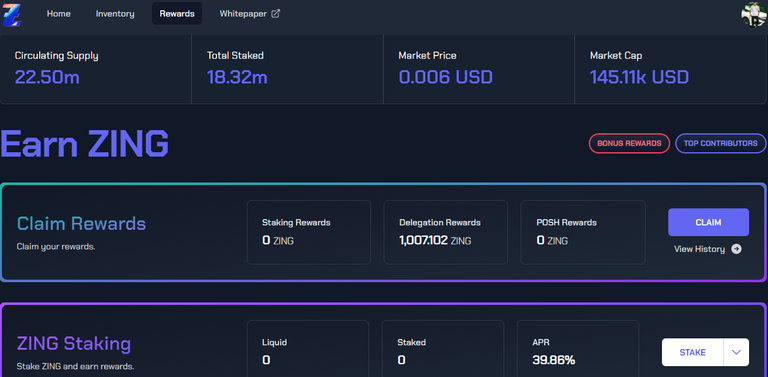Show TOP CONTRIBUTORS

point(720,143)
